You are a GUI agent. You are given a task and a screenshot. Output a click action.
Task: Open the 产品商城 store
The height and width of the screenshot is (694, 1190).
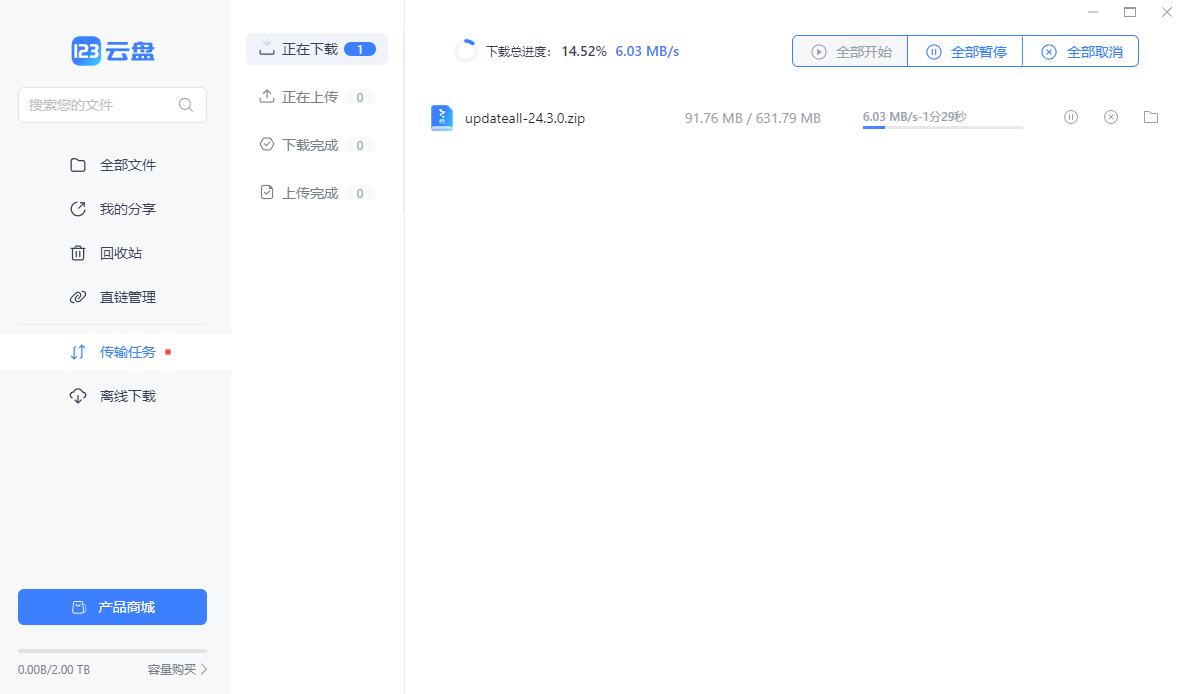point(112,607)
